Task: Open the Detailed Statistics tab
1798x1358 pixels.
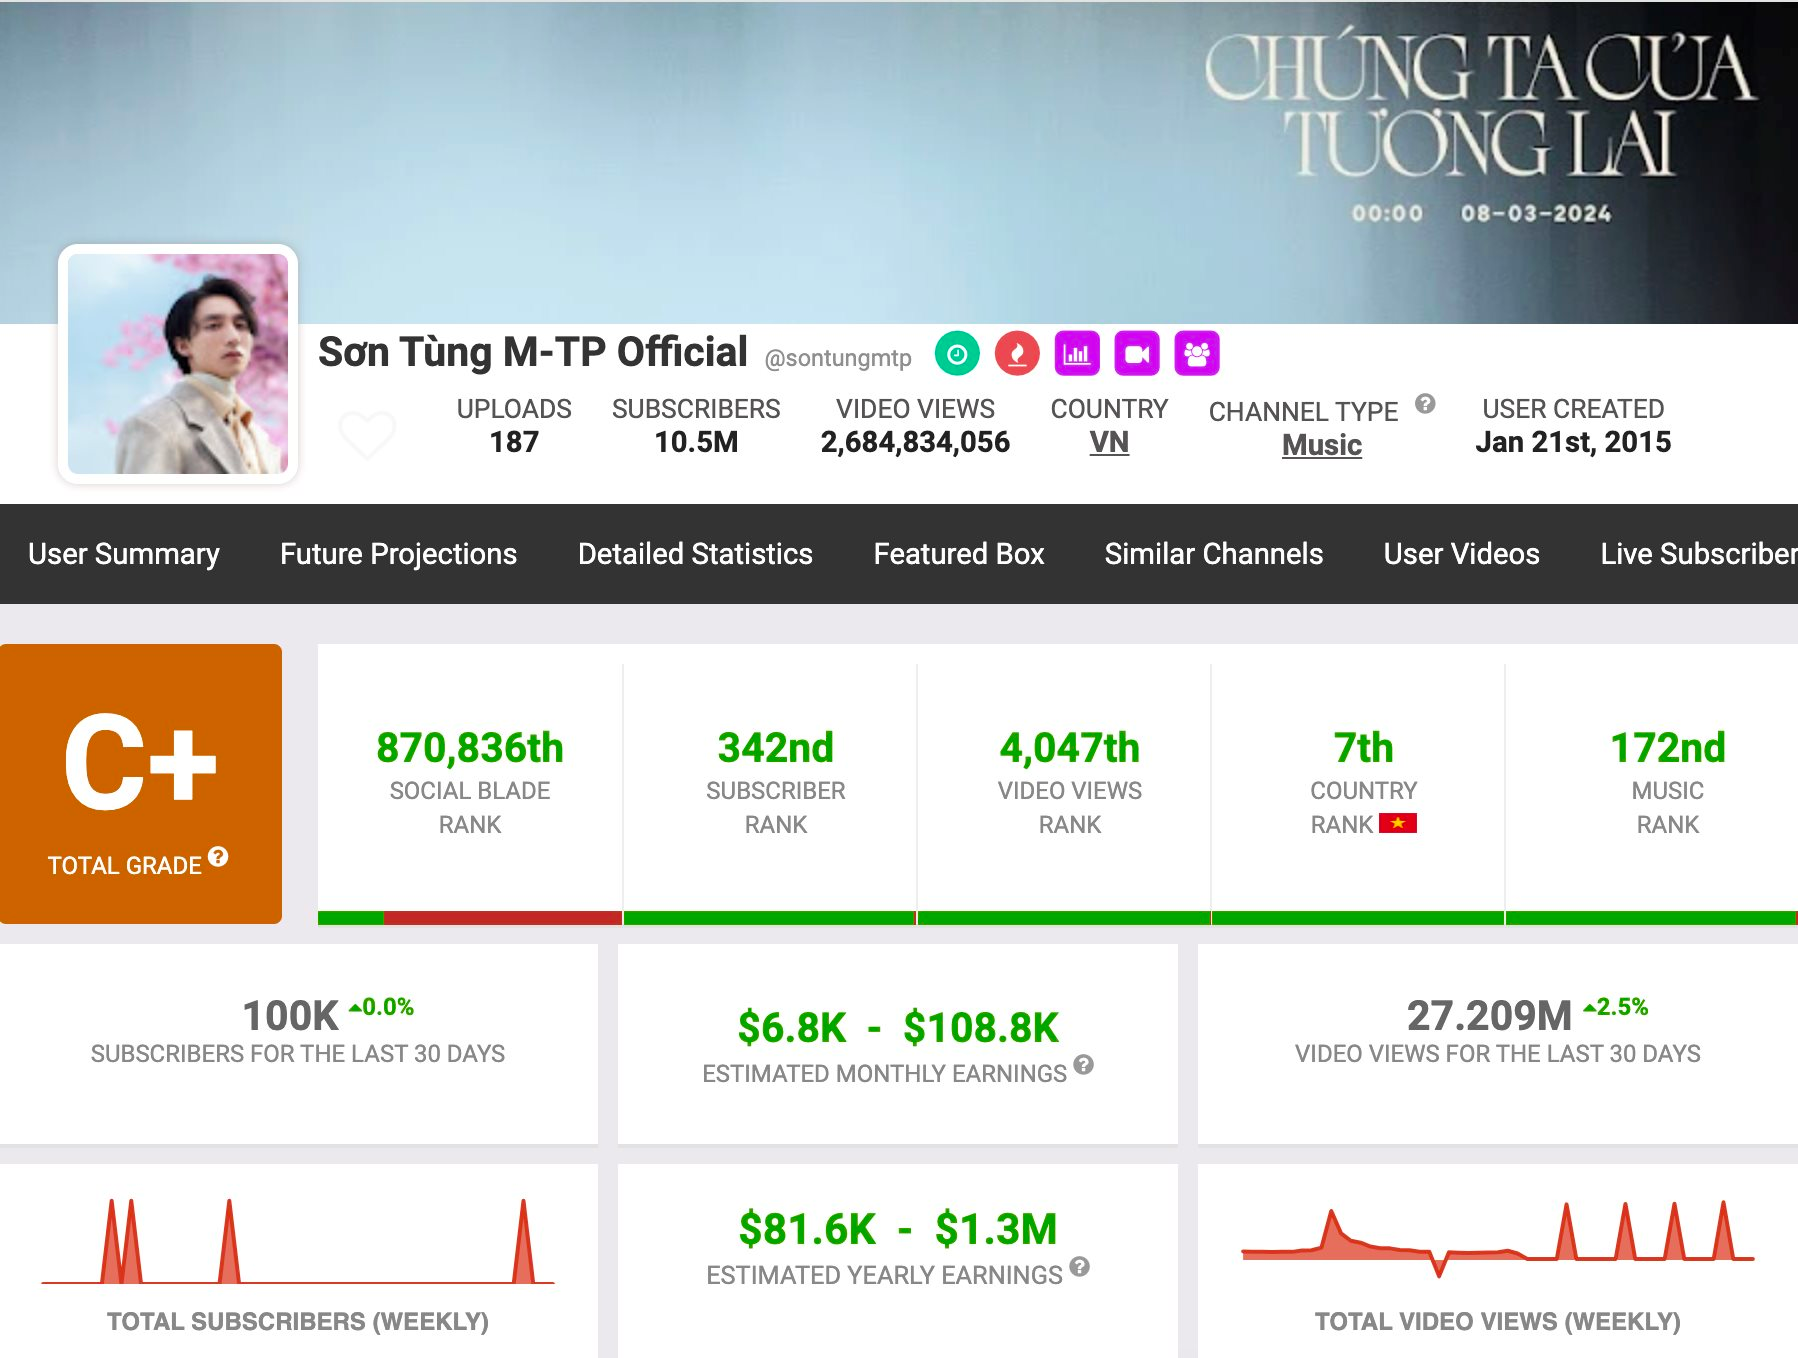Action: pyautogui.click(x=695, y=554)
